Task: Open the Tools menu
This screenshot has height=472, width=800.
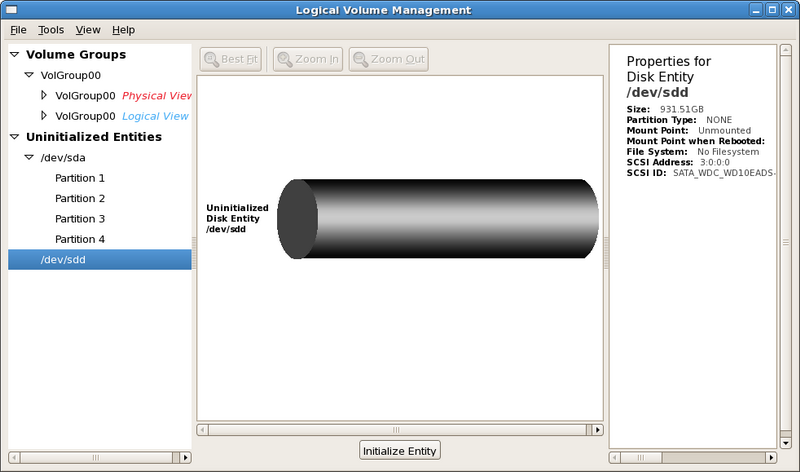Action: (x=51, y=30)
